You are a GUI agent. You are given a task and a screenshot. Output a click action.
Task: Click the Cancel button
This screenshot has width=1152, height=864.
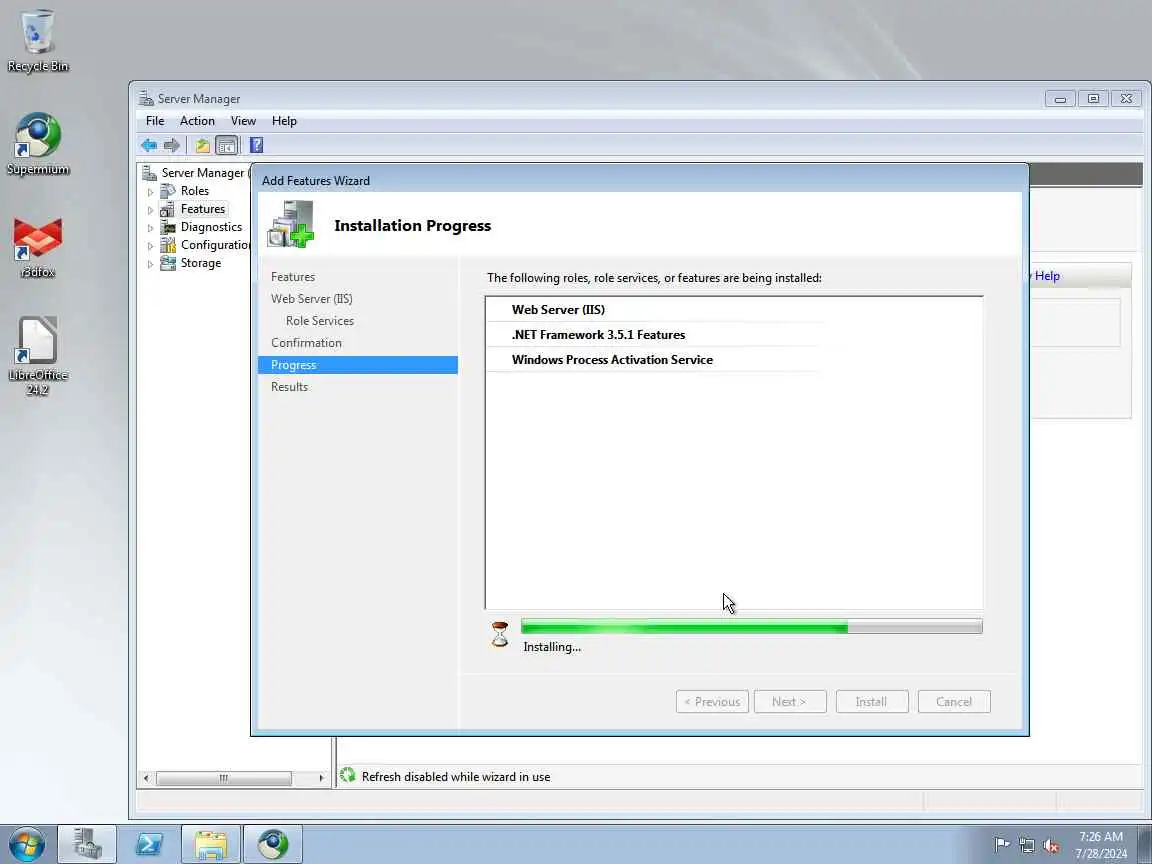(x=954, y=702)
